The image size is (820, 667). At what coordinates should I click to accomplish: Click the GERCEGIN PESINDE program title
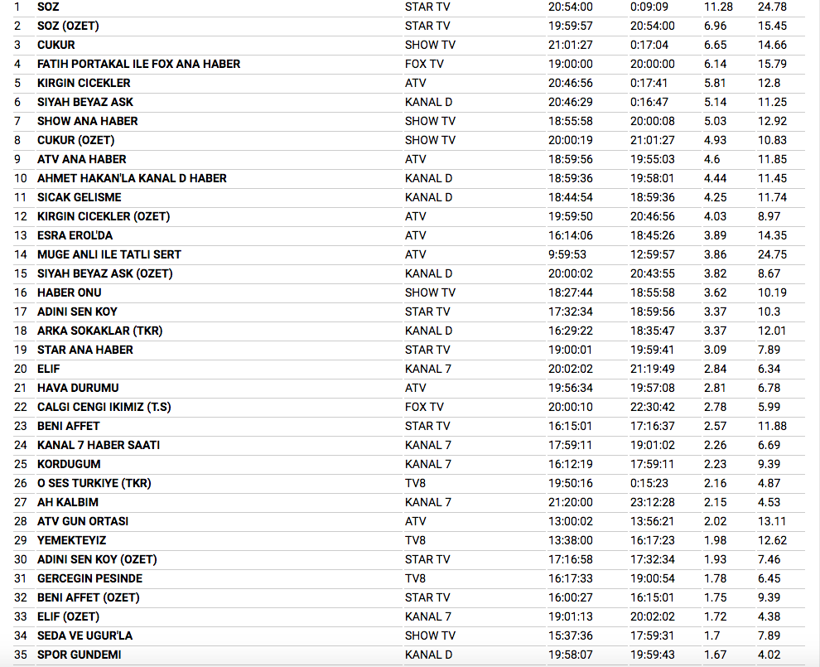pyautogui.click(x=90, y=578)
